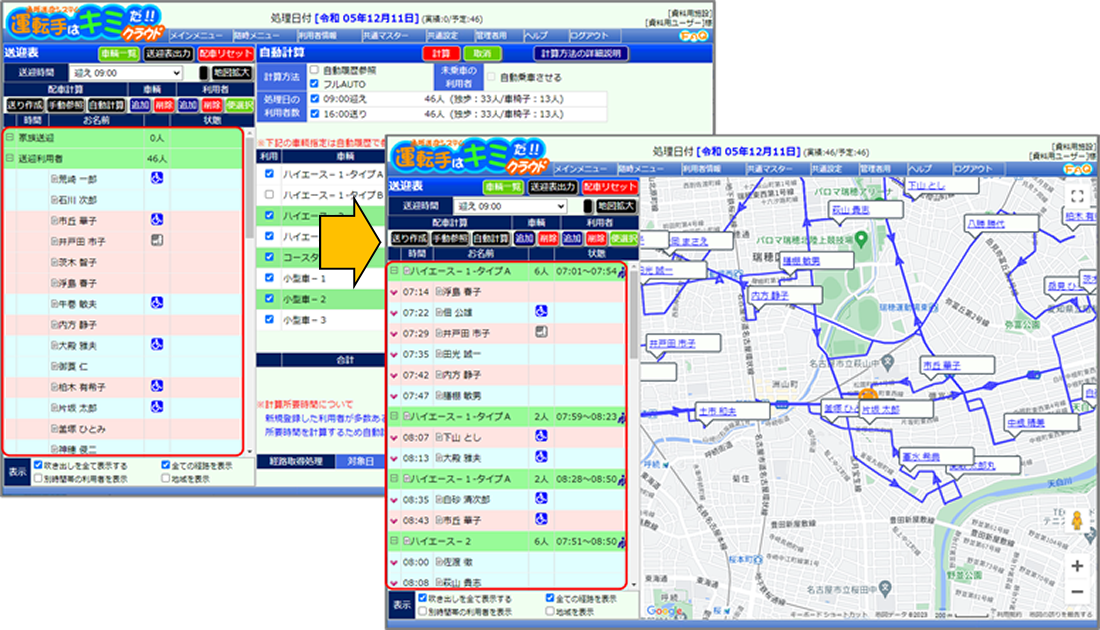The width and height of the screenshot is (1100, 630).
Task: Click 市丘 華子's wheelchair icon in the back window
Action: pos(156,220)
